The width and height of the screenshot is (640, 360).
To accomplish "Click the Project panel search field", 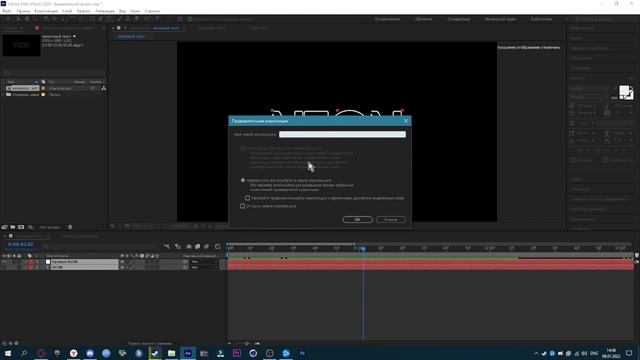I will [x=54, y=73].
